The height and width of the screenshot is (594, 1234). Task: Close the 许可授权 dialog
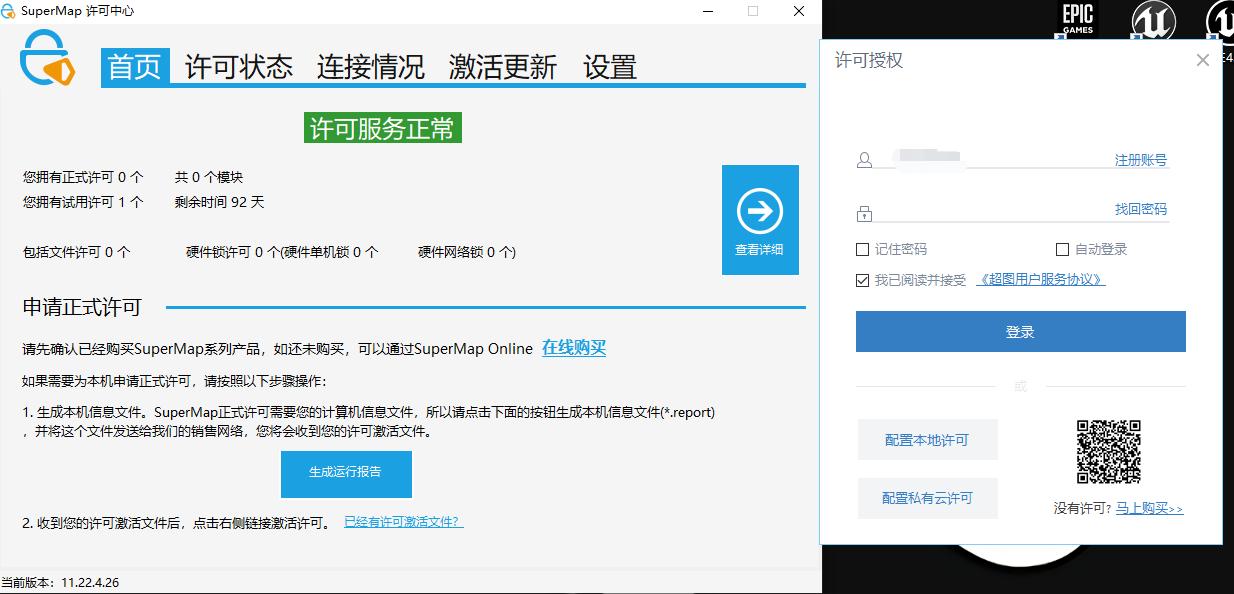[1202, 60]
